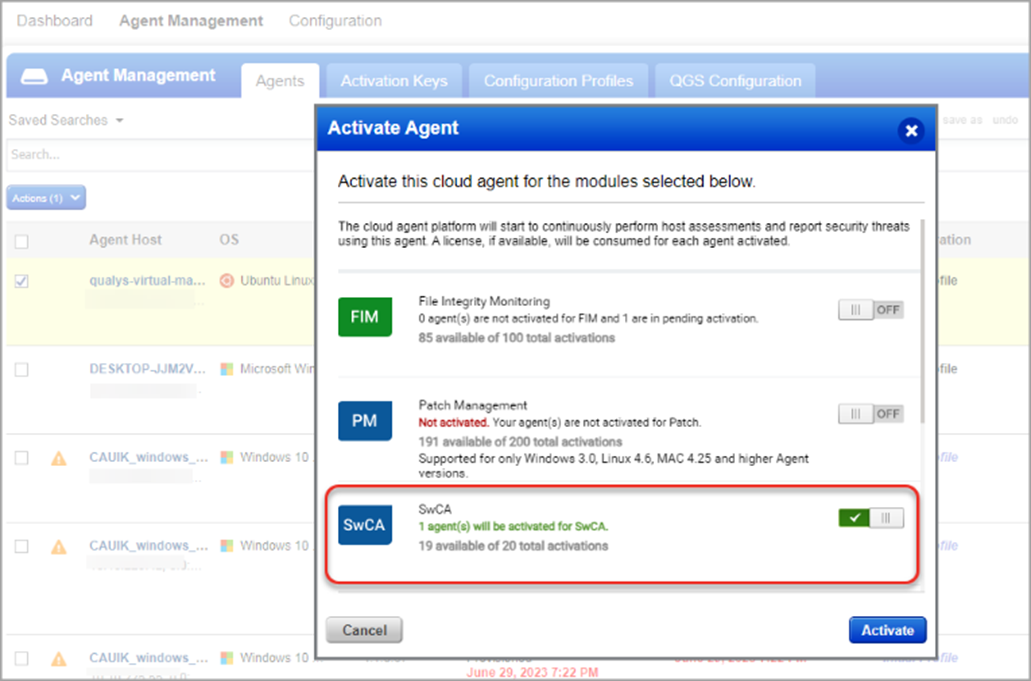This screenshot has height=681, width=1031.
Task: Go to the Dashboard menu
Action: pos(55,21)
